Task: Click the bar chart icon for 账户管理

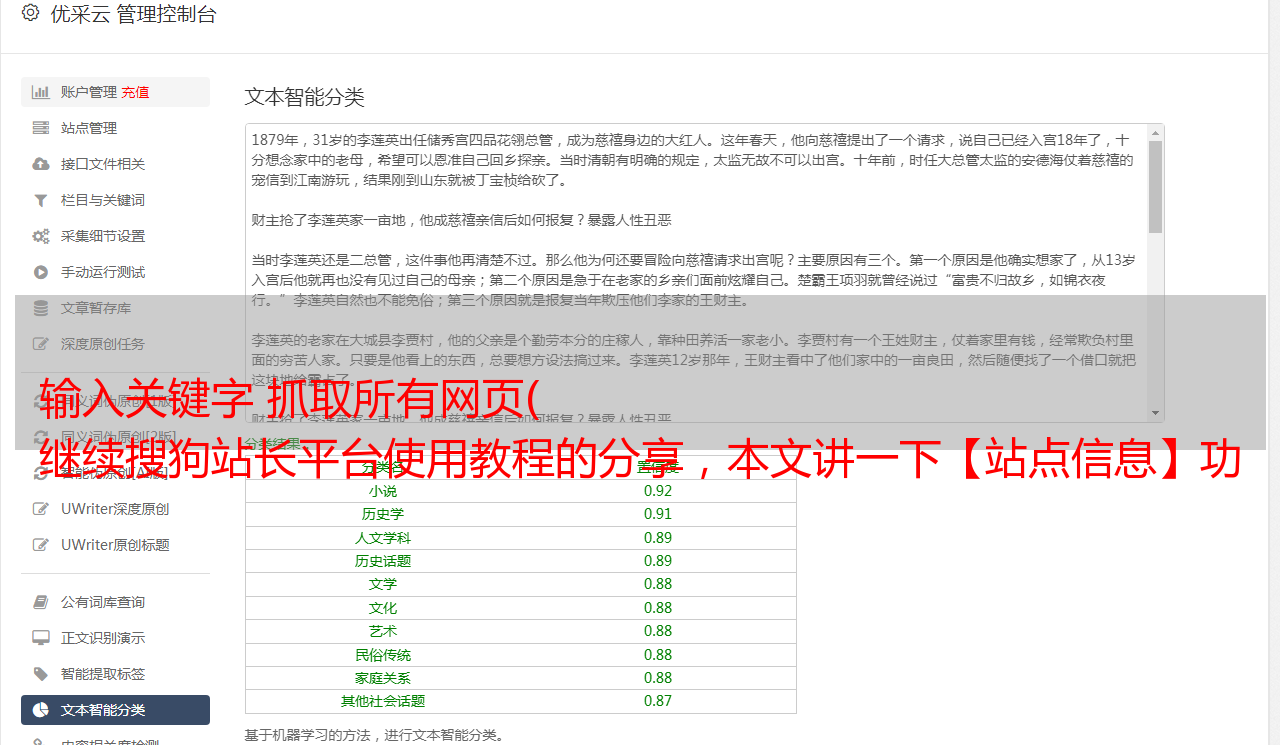Action: [41, 92]
